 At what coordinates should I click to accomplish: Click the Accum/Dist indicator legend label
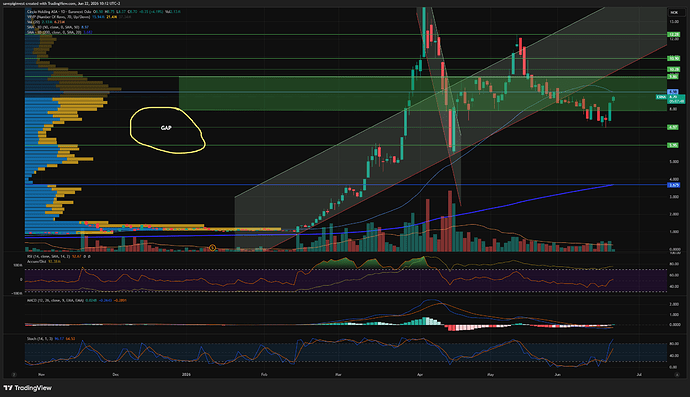44,261
